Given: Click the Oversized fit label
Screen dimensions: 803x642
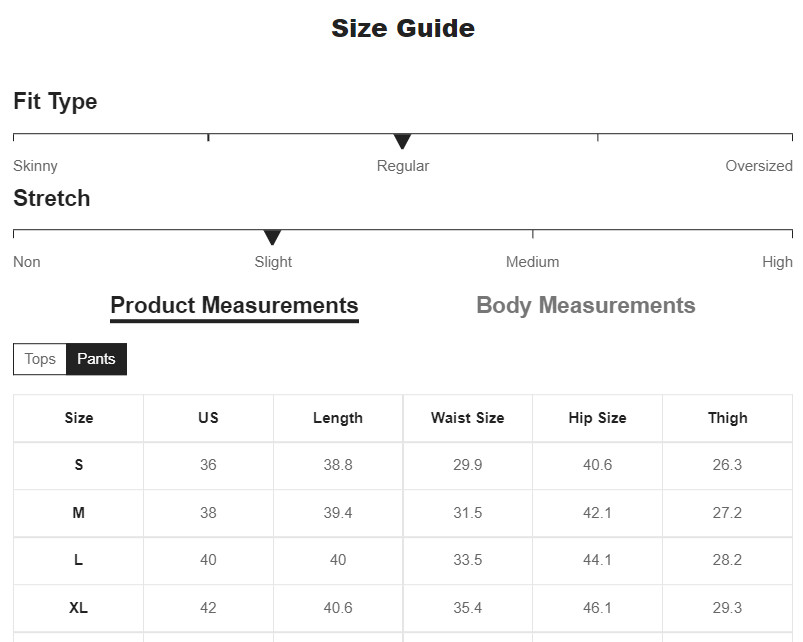Looking at the screenshot, I should click(x=758, y=166).
